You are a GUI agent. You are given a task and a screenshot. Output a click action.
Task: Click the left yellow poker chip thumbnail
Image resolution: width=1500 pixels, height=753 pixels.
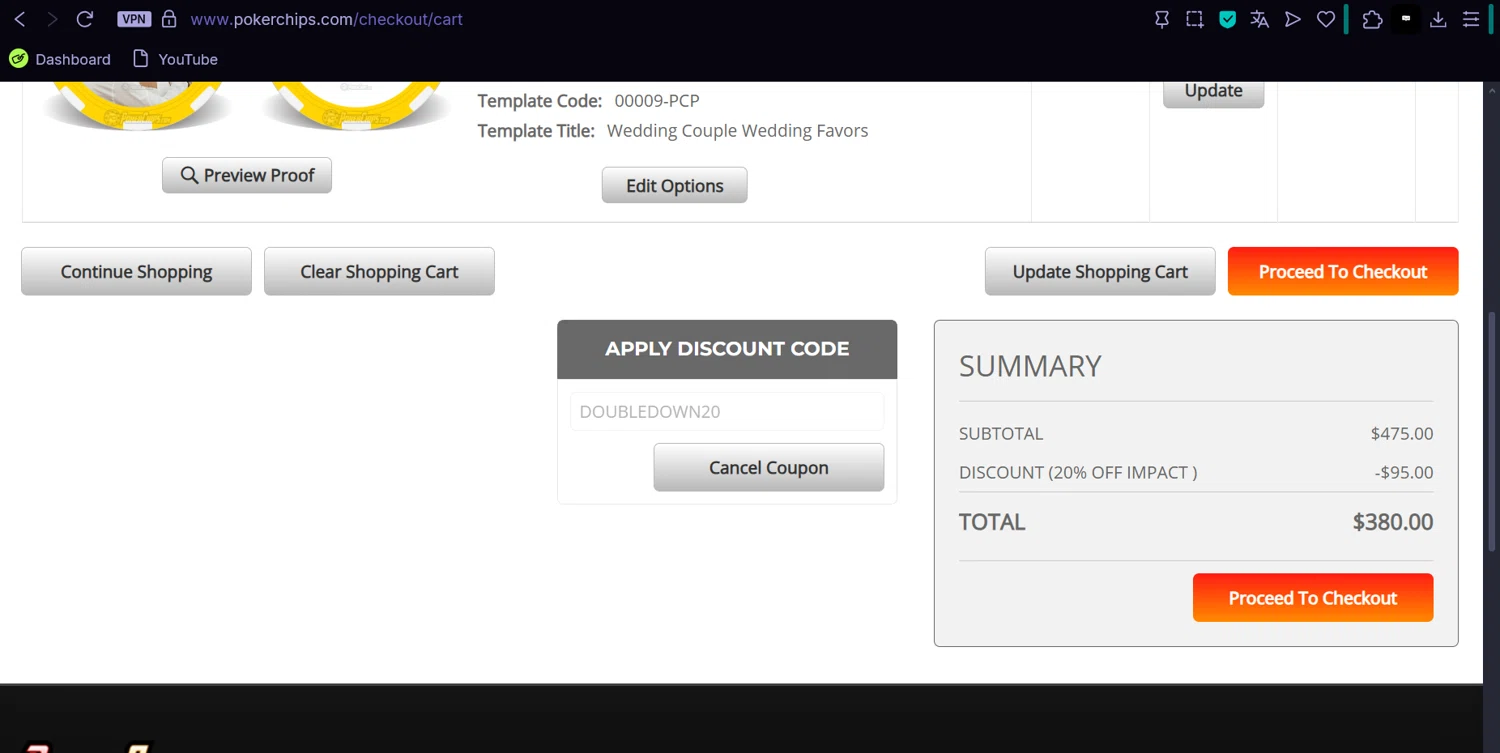pos(137,105)
